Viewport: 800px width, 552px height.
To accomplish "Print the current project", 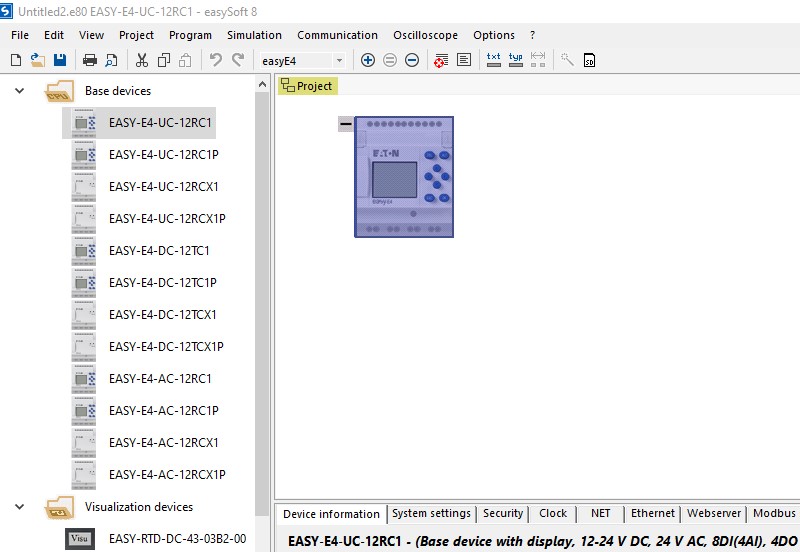I will click(x=90, y=60).
